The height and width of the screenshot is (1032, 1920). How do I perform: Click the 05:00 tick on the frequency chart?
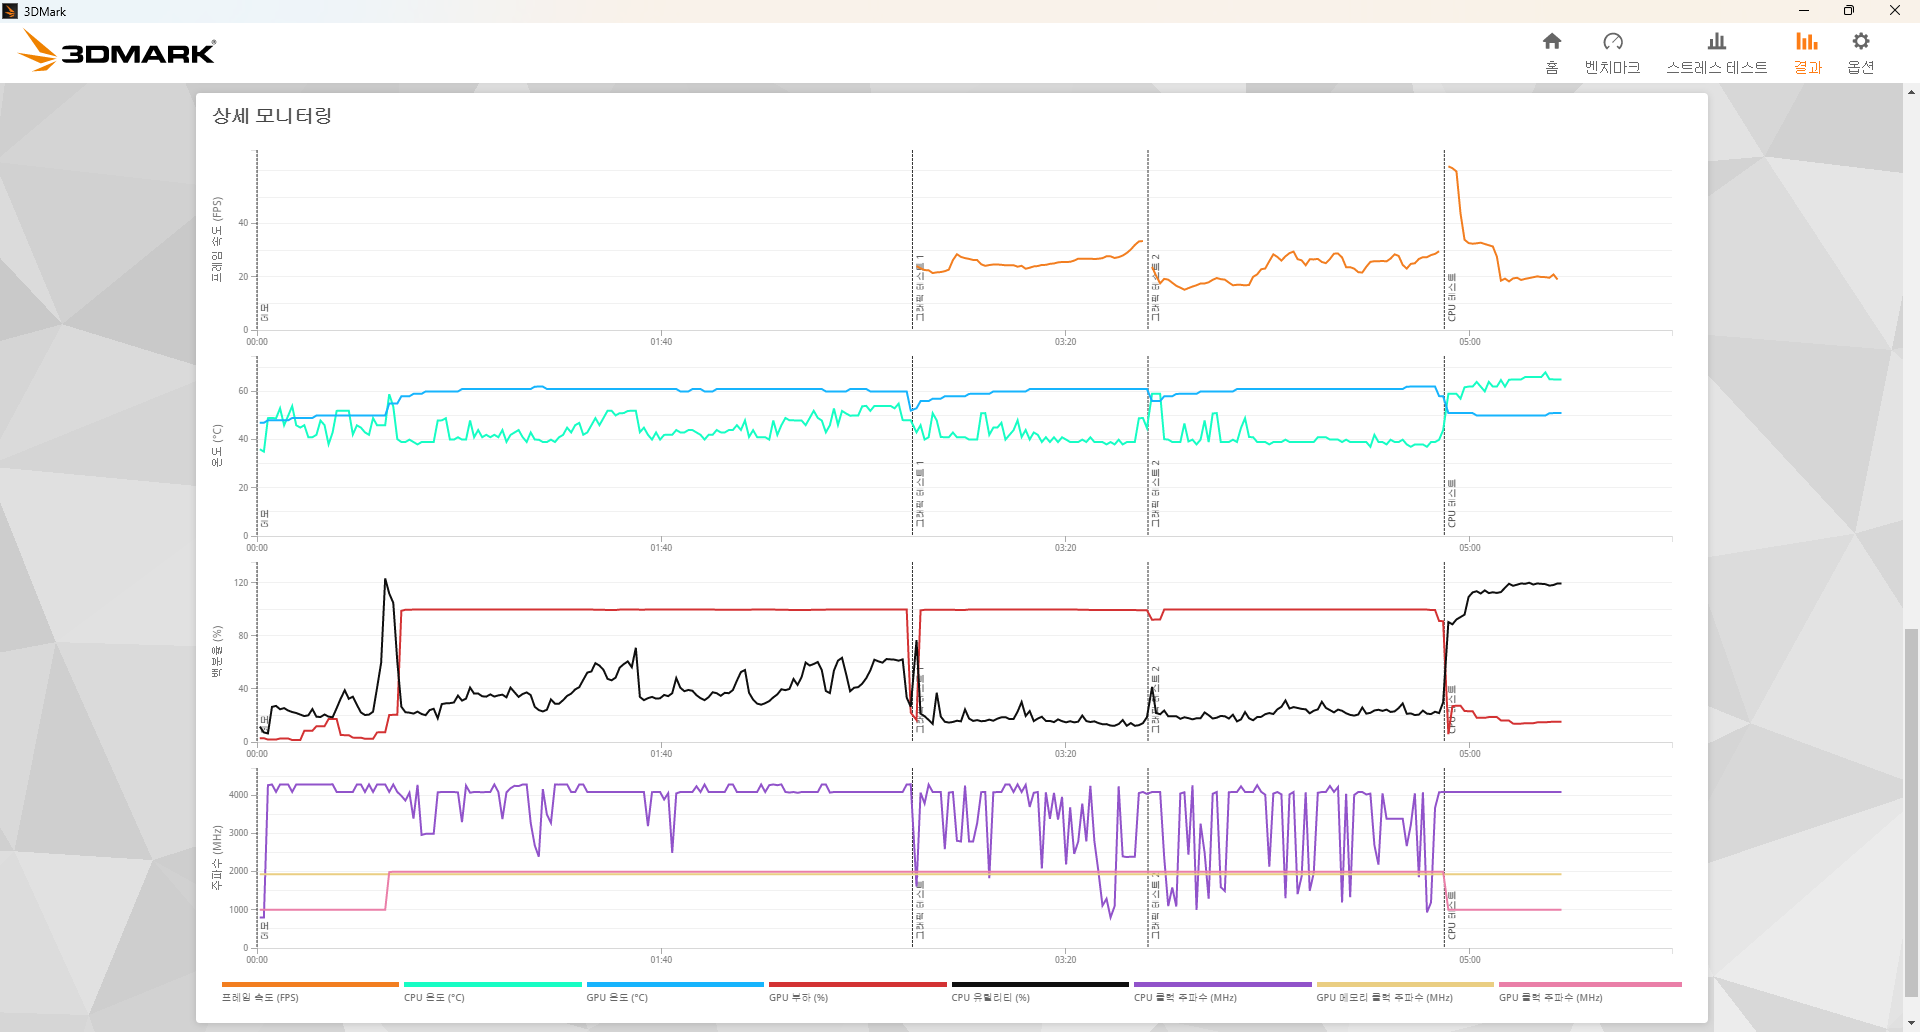[1469, 960]
